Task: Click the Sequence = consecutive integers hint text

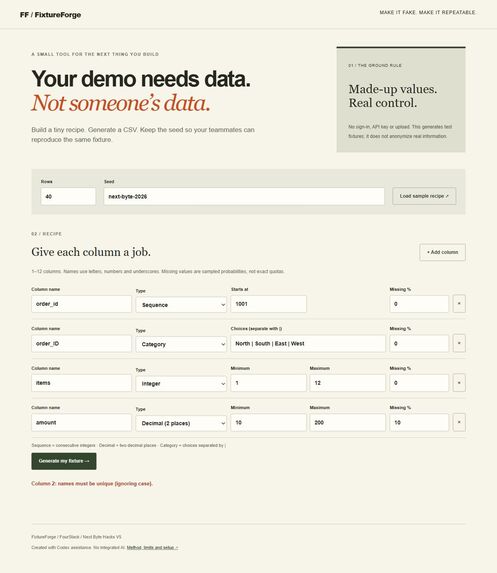Action: point(129,445)
